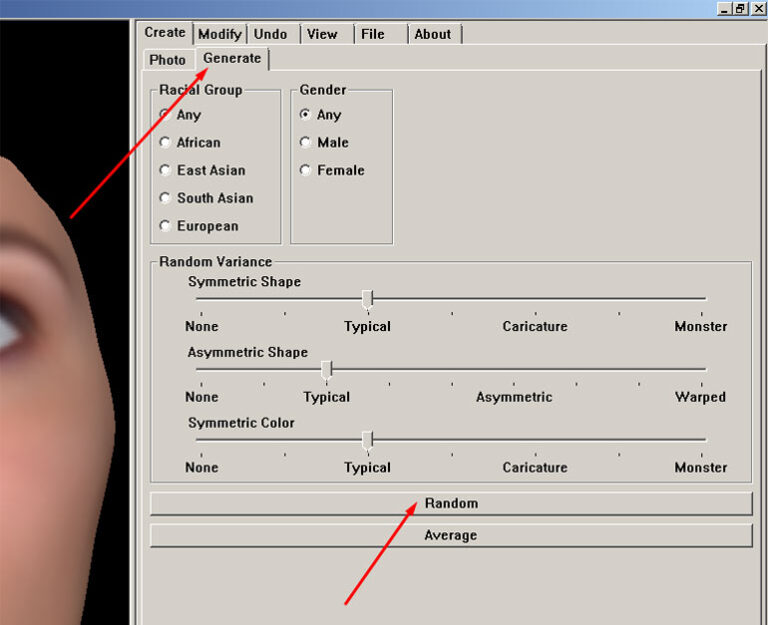Choose the South Asian racial group
Image resolution: width=768 pixels, height=625 pixels.
165,198
